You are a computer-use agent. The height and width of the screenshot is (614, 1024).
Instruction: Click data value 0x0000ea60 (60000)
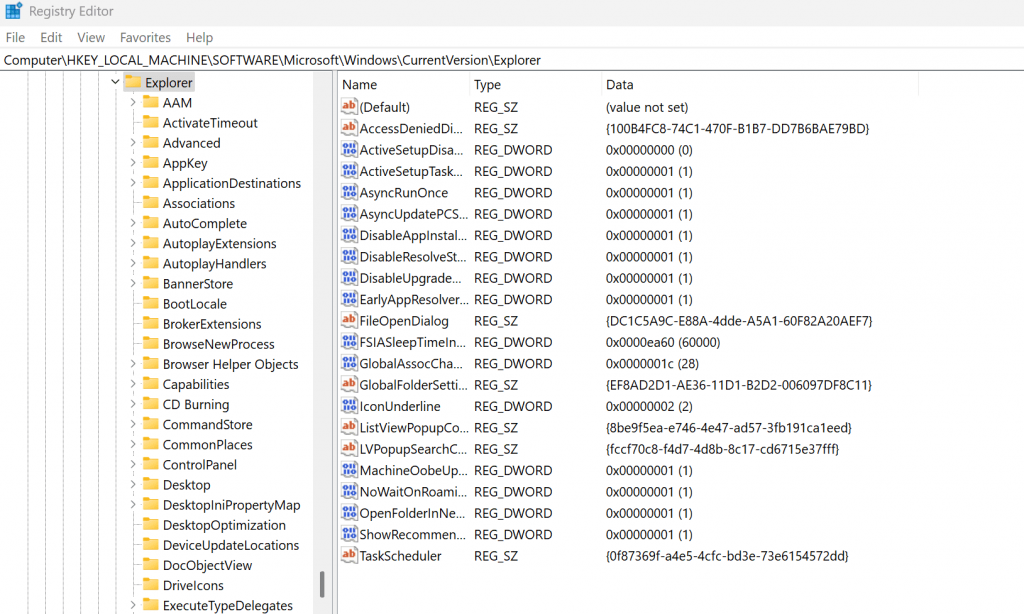coord(663,342)
